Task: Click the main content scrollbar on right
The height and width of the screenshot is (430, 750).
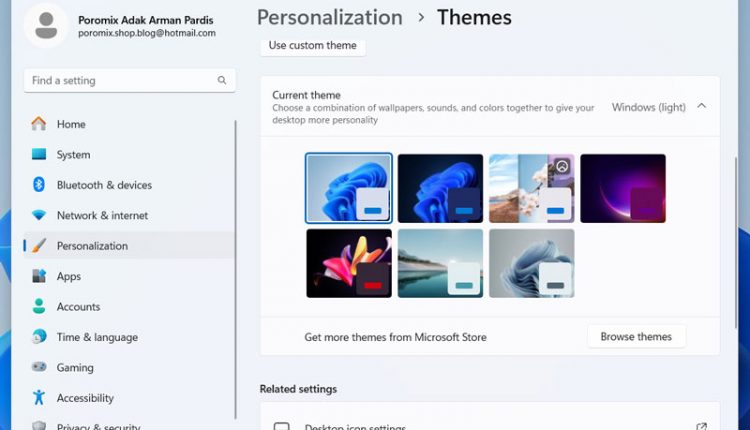Action: click(736, 242)
